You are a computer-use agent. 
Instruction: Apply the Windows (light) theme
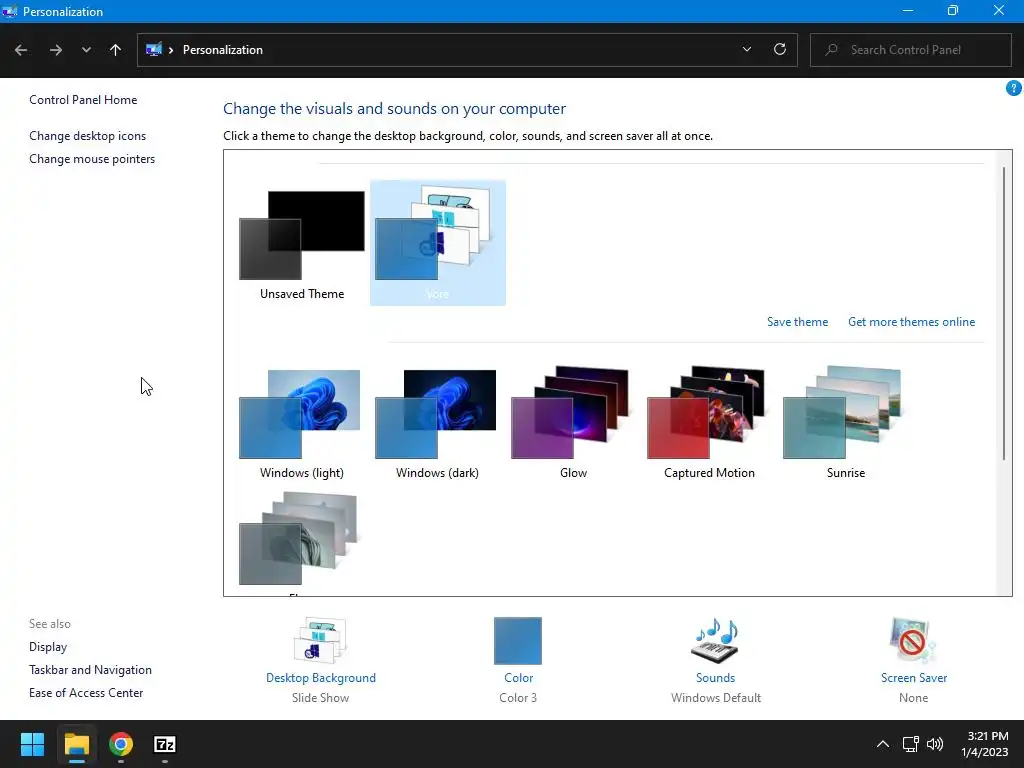(x=302, y=423)
